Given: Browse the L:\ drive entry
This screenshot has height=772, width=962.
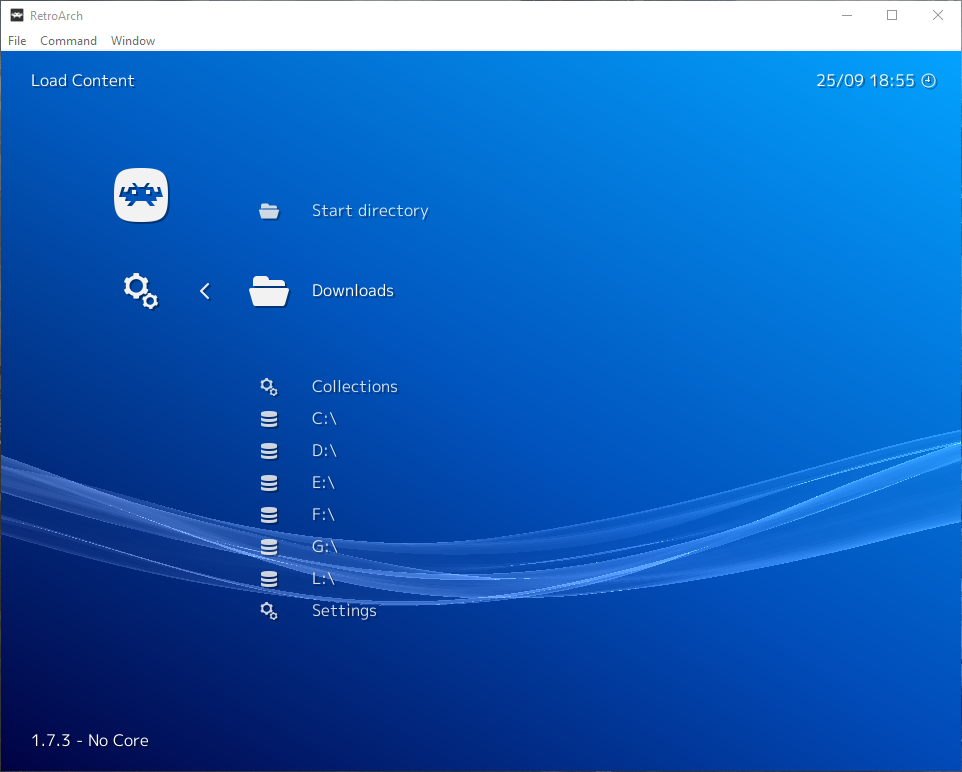Looking at the screenshot, I should [323, 579].
